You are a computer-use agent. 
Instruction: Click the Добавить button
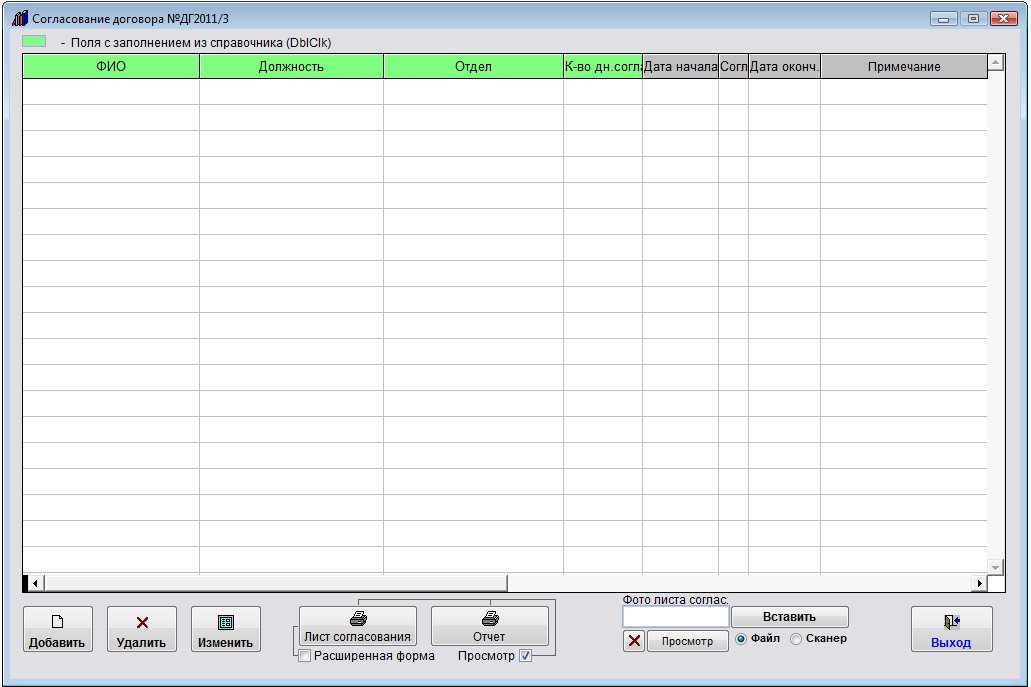58,629
